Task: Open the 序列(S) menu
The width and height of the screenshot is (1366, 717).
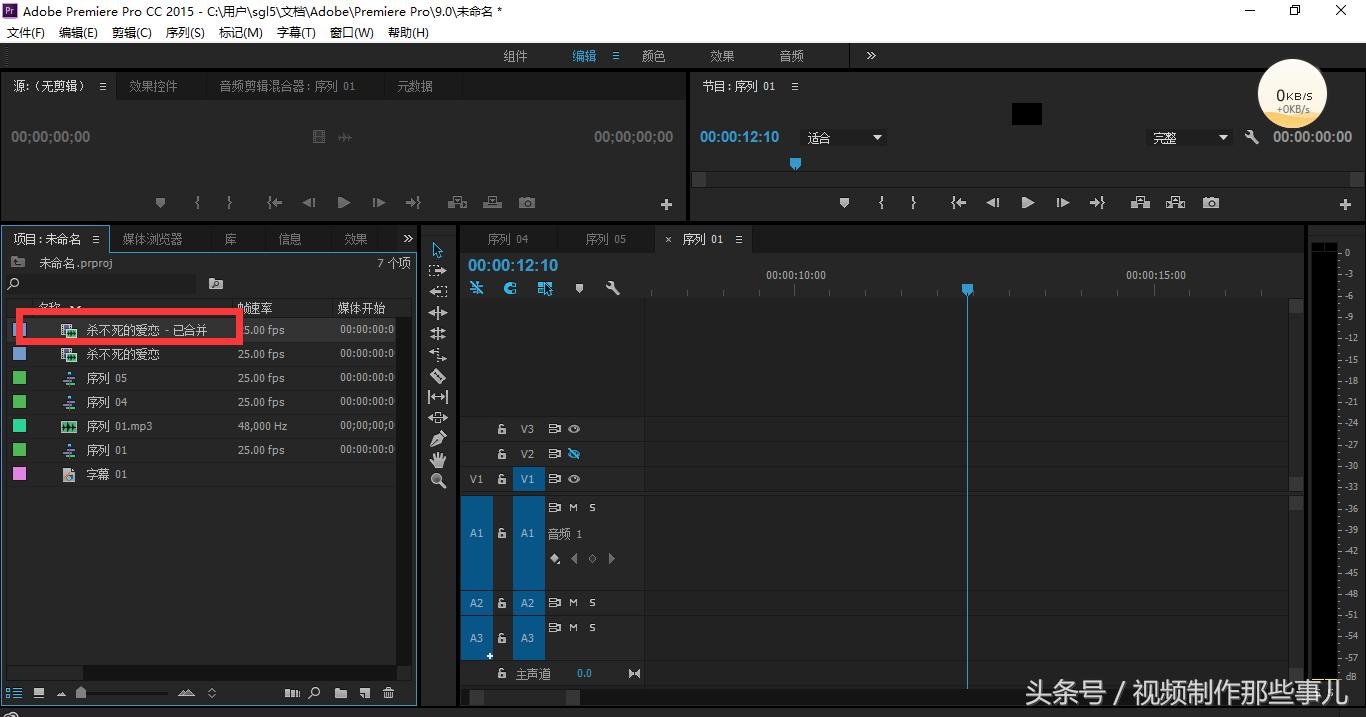Action: [184, 32]
